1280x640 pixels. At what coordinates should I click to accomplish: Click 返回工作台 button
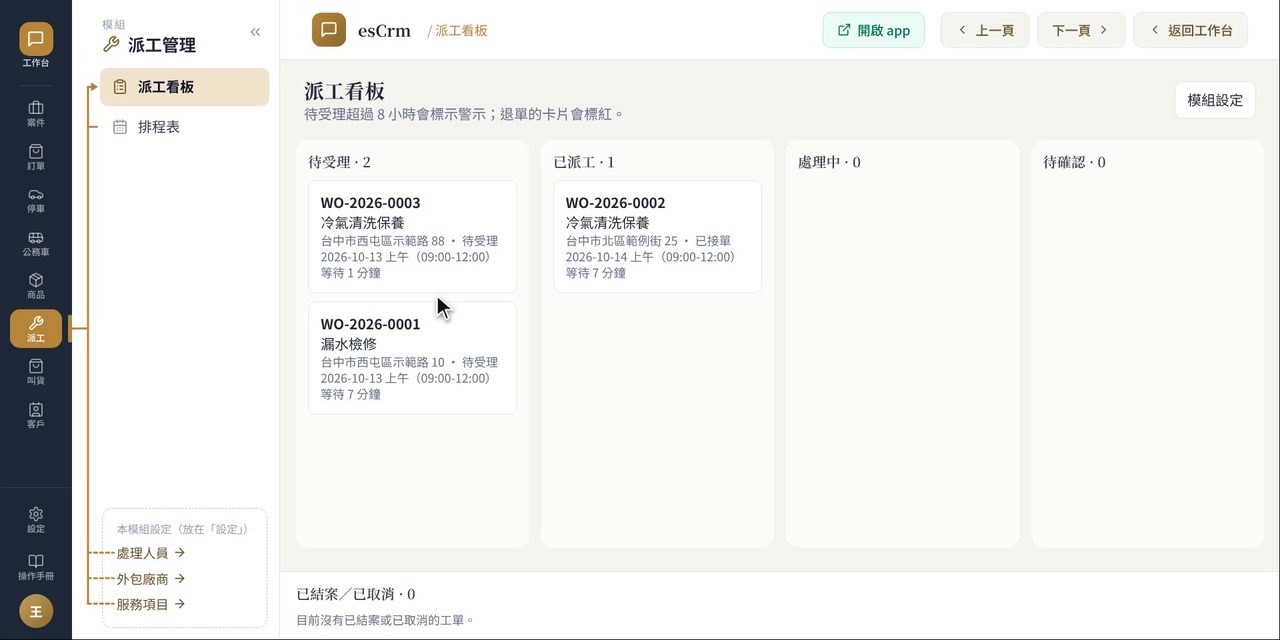point(1191,30)
